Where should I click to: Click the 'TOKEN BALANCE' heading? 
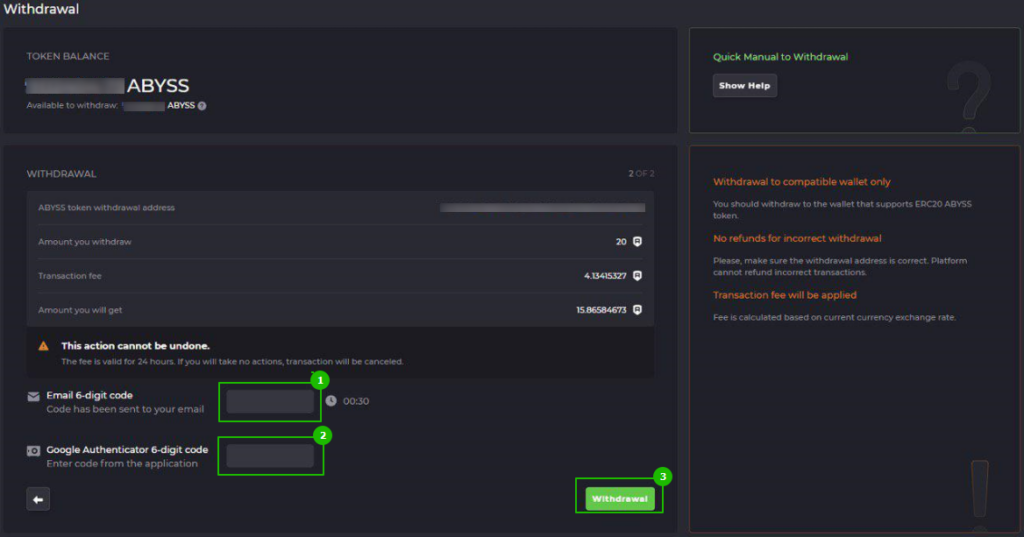tap(68, 56)
